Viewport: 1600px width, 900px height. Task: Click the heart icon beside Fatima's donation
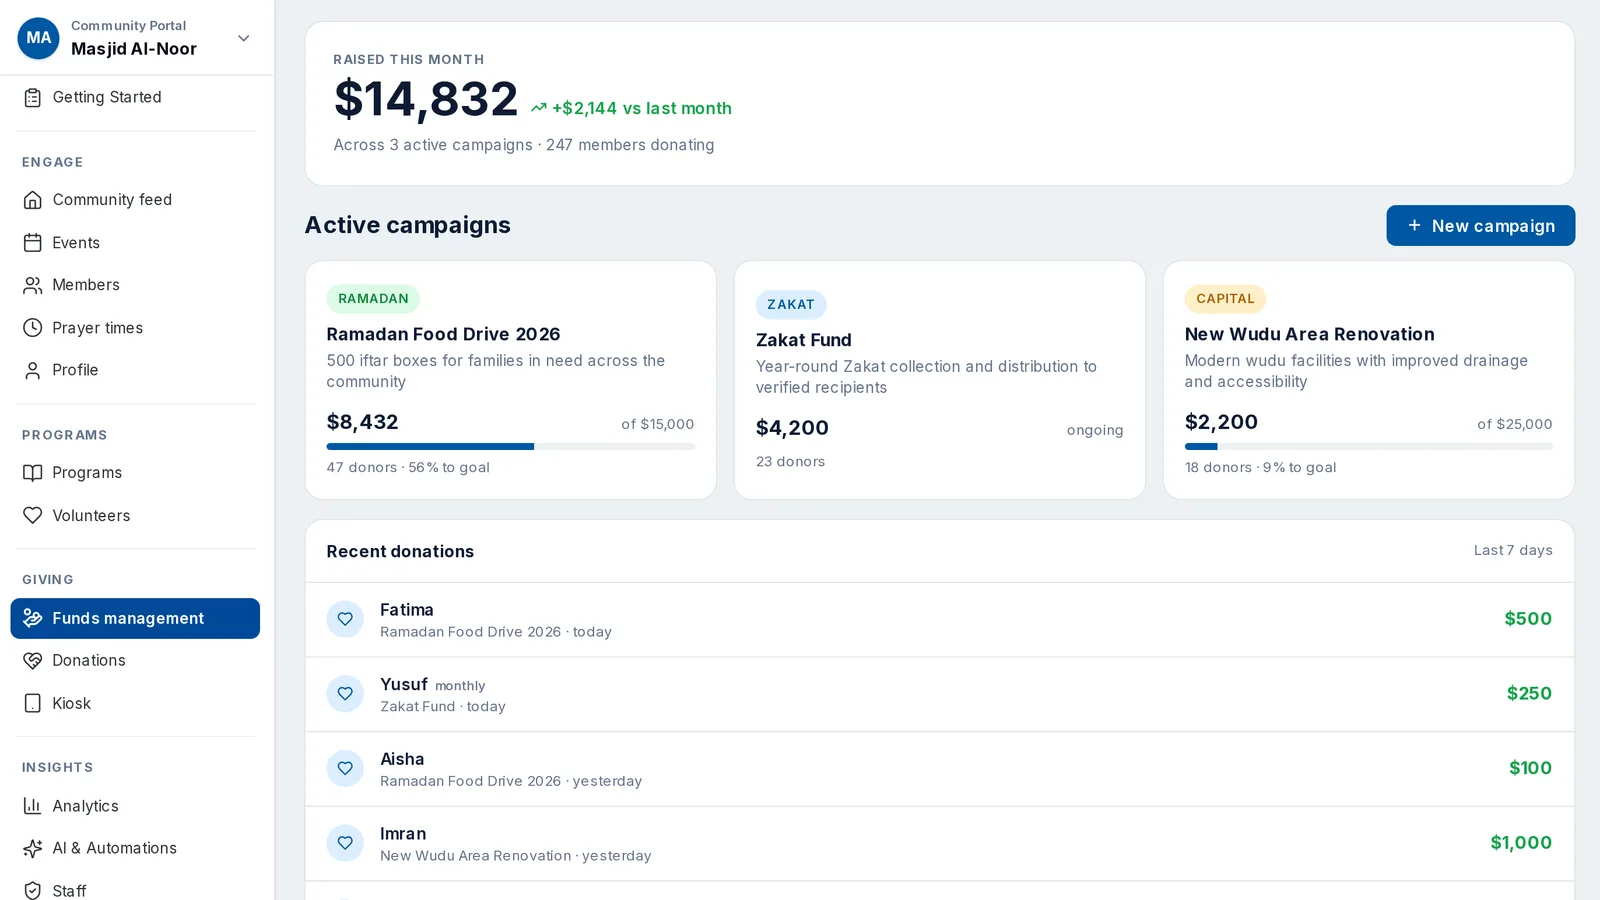(x=345, y=619)
